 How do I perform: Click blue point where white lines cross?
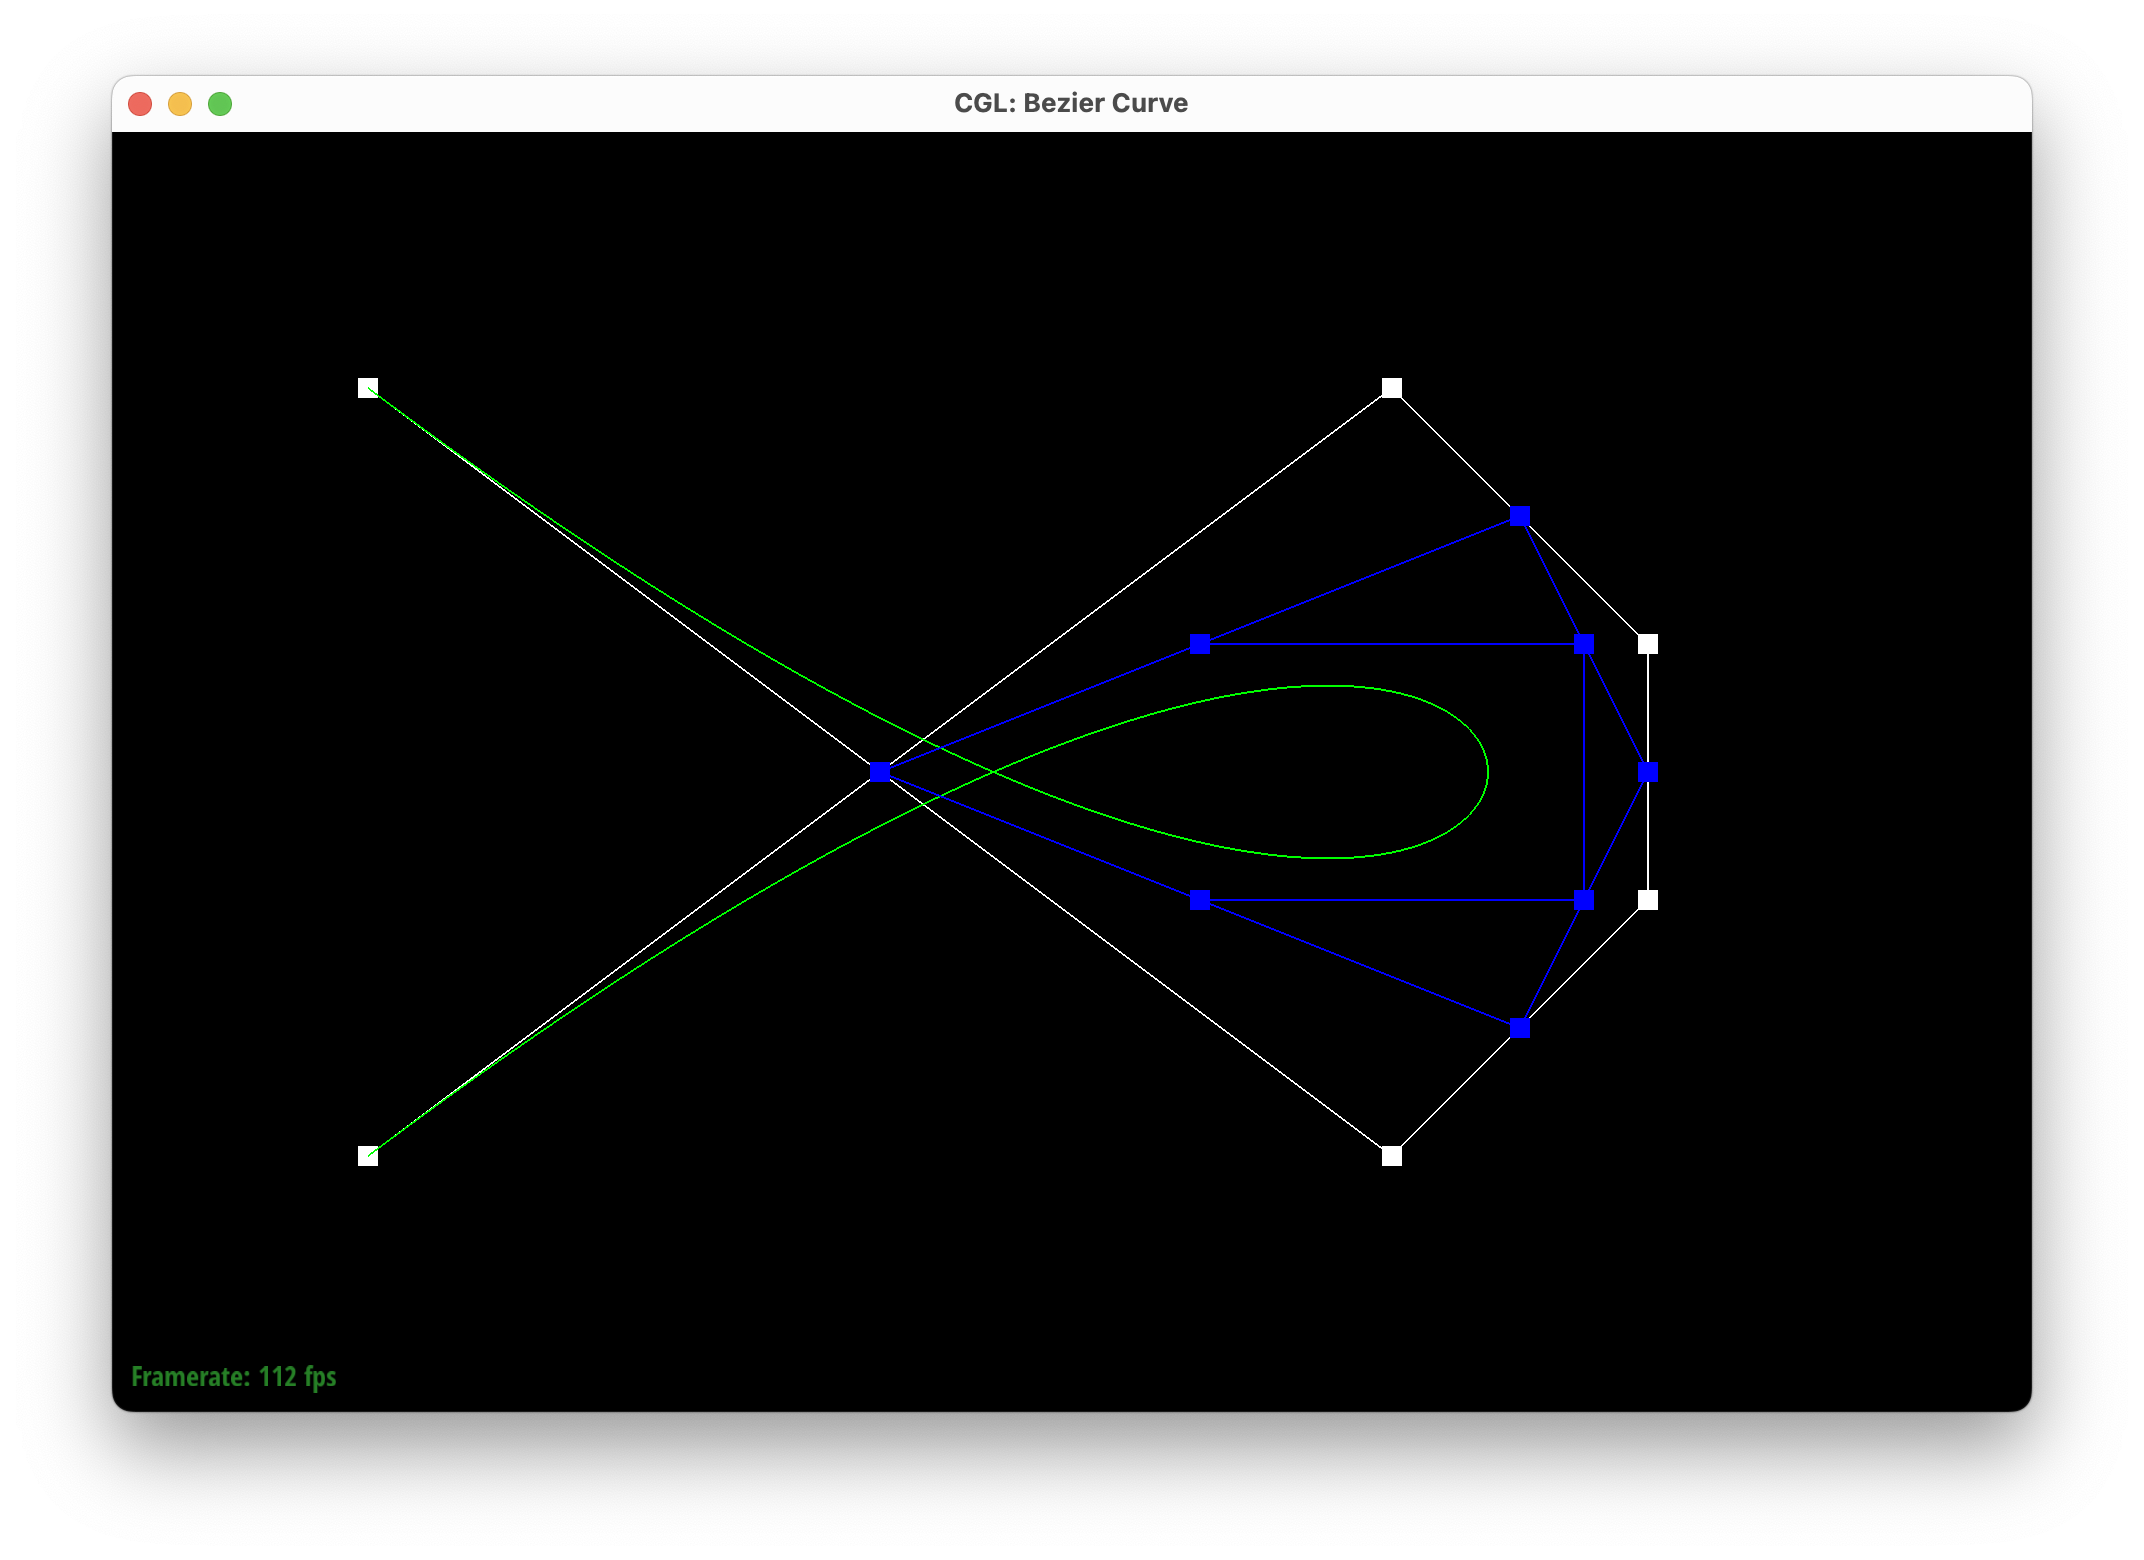[880, 772]
